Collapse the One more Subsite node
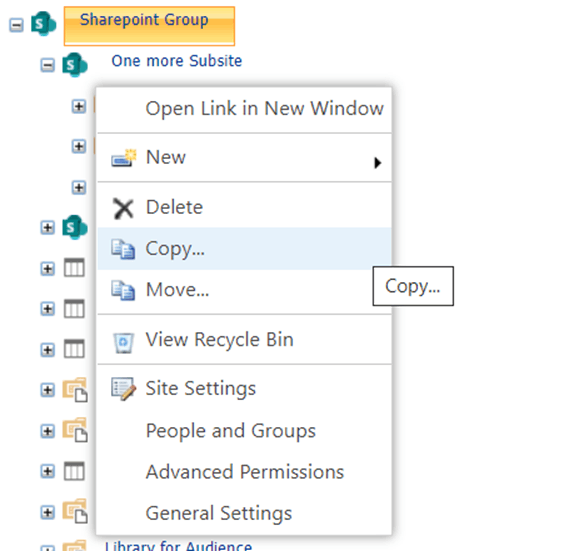This screenshot has width=574, height=551. click(47, 66)
